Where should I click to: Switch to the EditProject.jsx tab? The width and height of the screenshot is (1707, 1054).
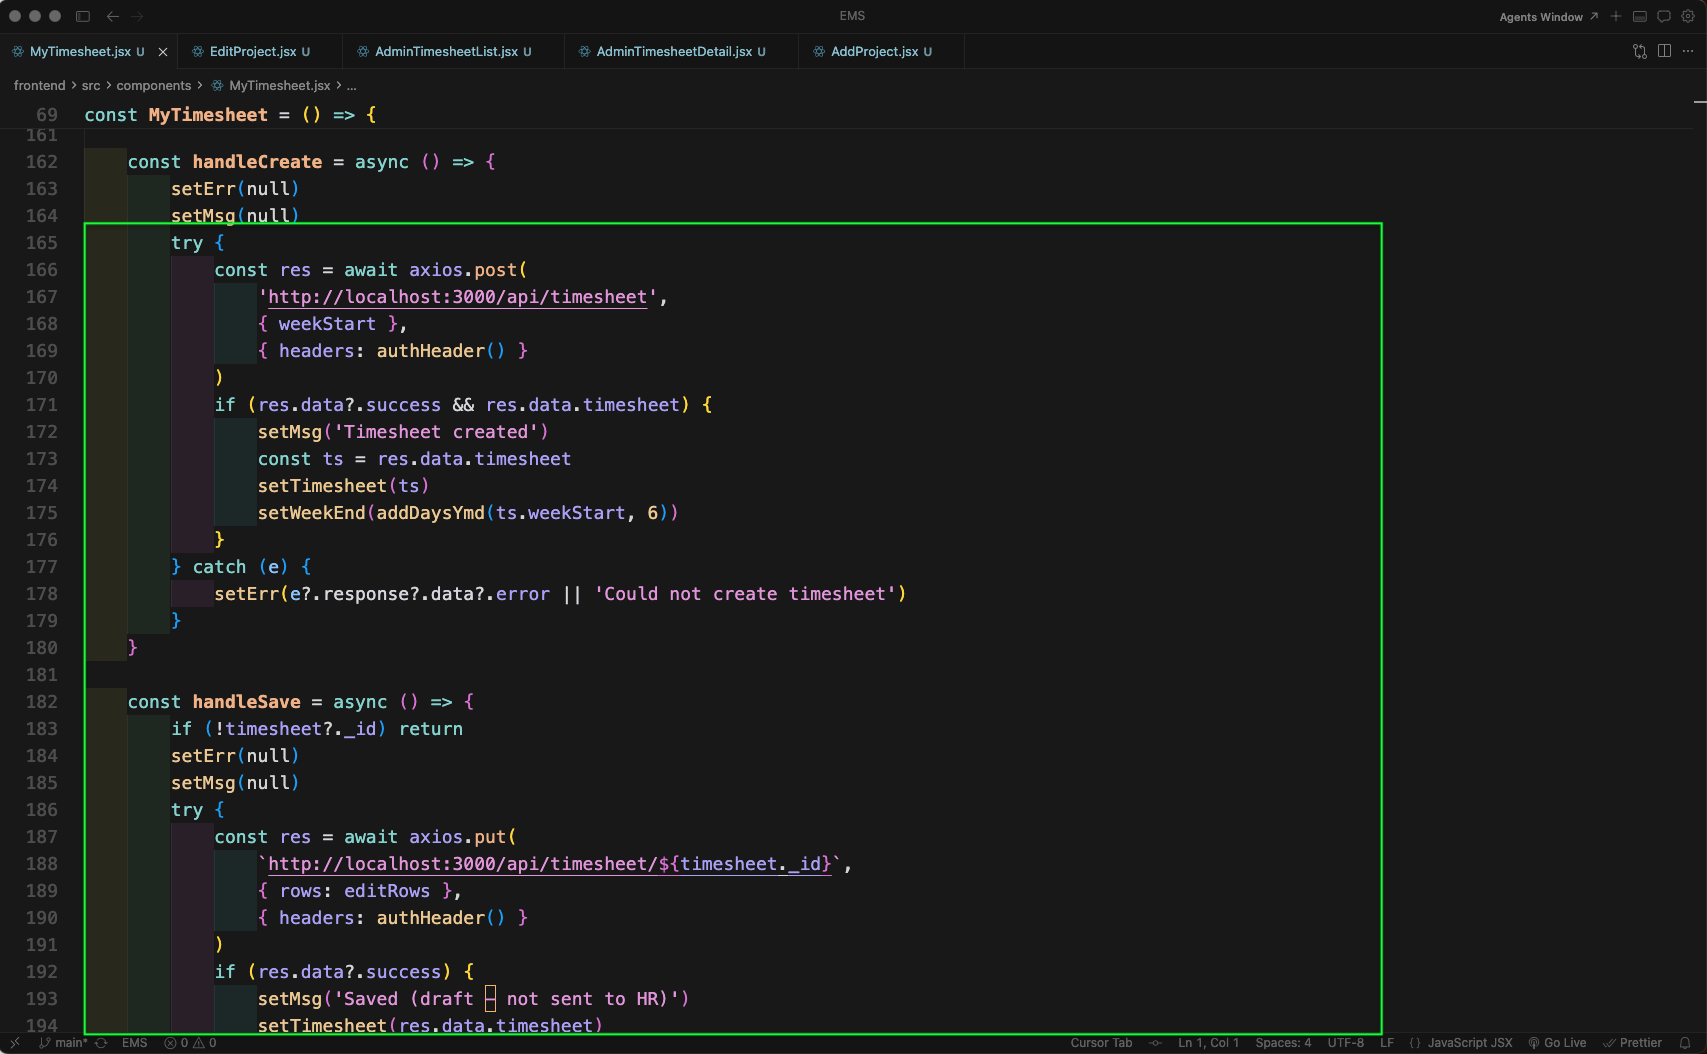click(253, 52)
